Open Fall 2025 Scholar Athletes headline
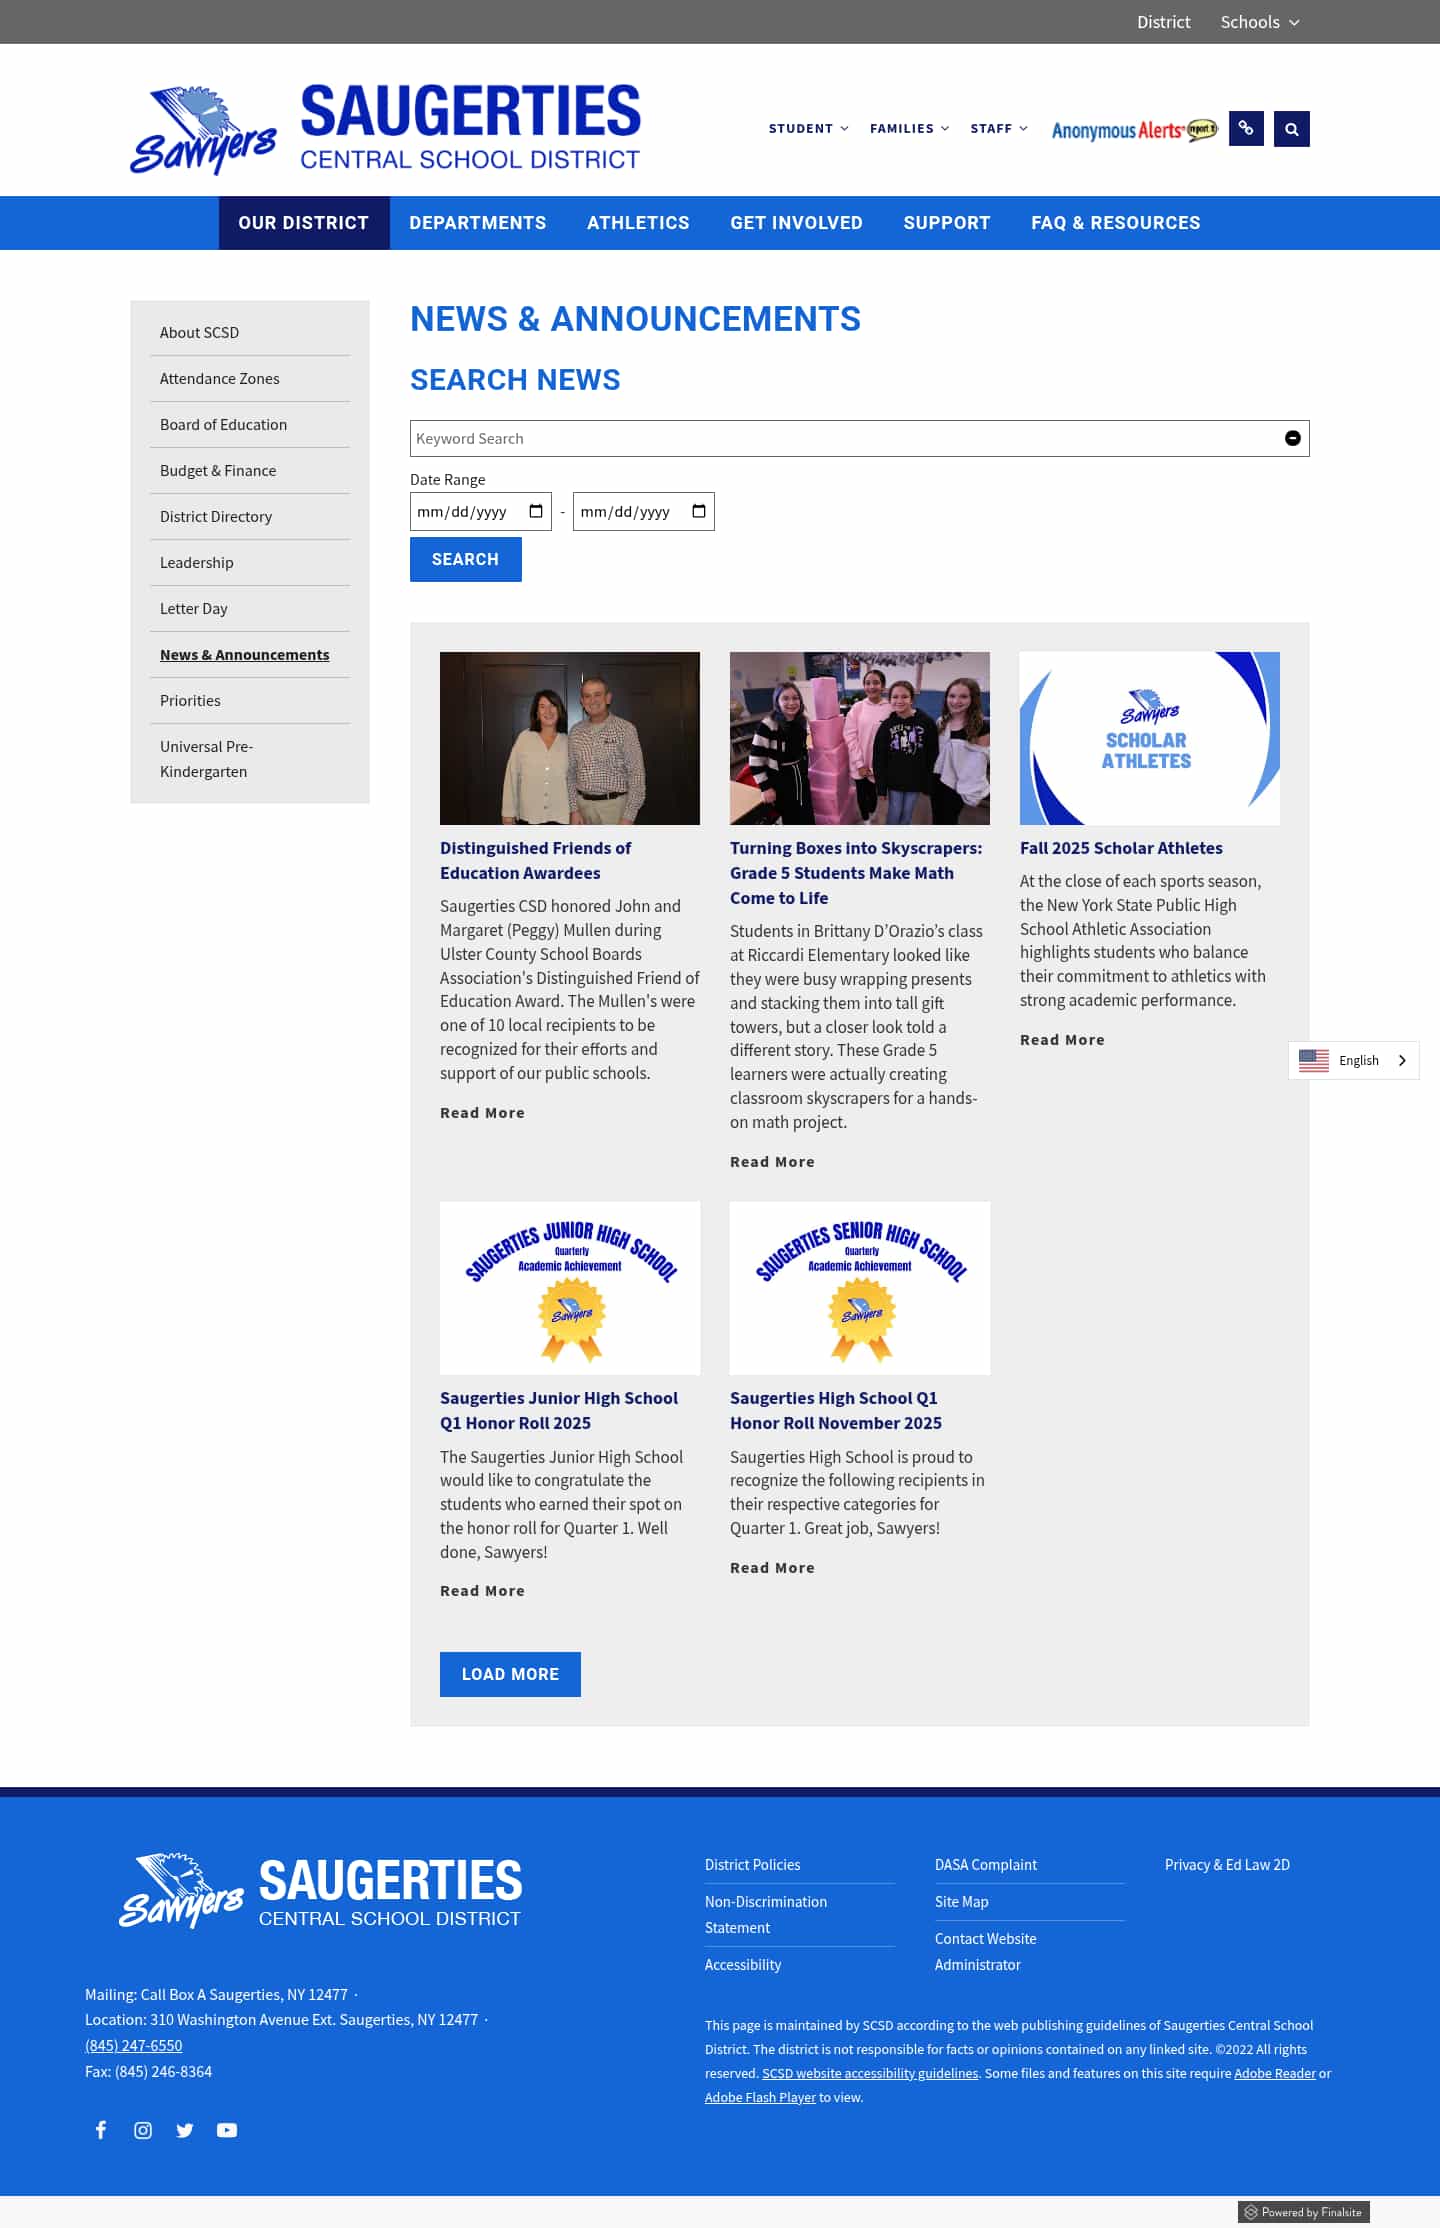The width and height of the screenshot is (1440, 2228). tap(1121, 848)
